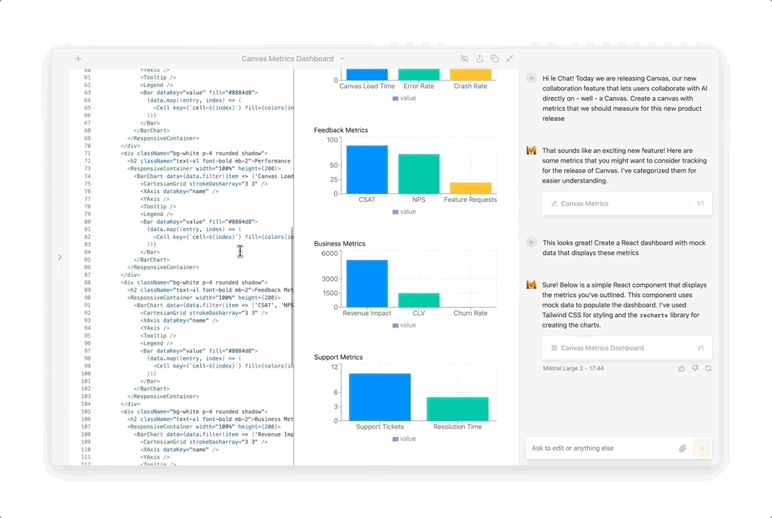Screen dimensions: 772x518
Task: Expand the left sidebar chevron
Action: (x=60, y=257)
